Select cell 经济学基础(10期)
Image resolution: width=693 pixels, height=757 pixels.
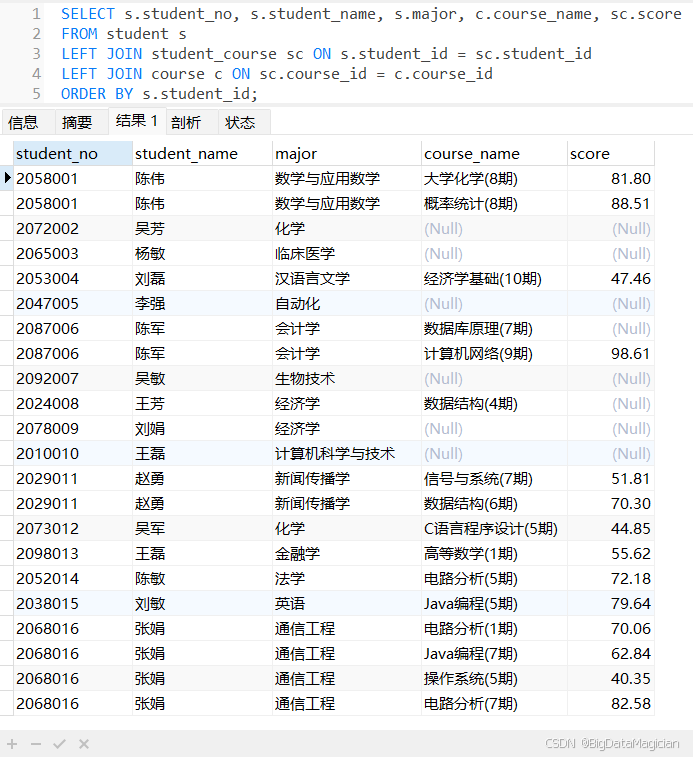pyautogui.click(x=494, y=279)
